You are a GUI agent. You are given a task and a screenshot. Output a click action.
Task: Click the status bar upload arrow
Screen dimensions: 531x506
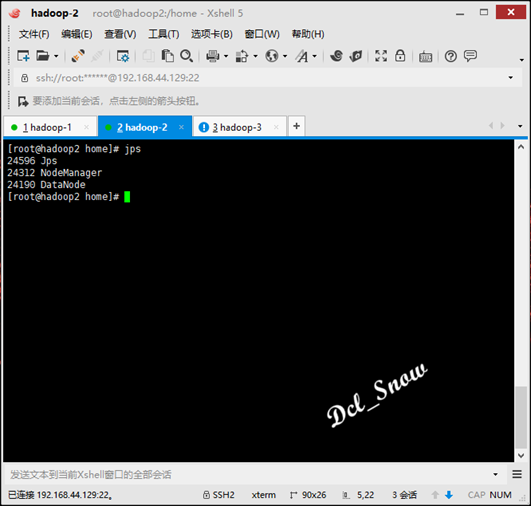435,495
